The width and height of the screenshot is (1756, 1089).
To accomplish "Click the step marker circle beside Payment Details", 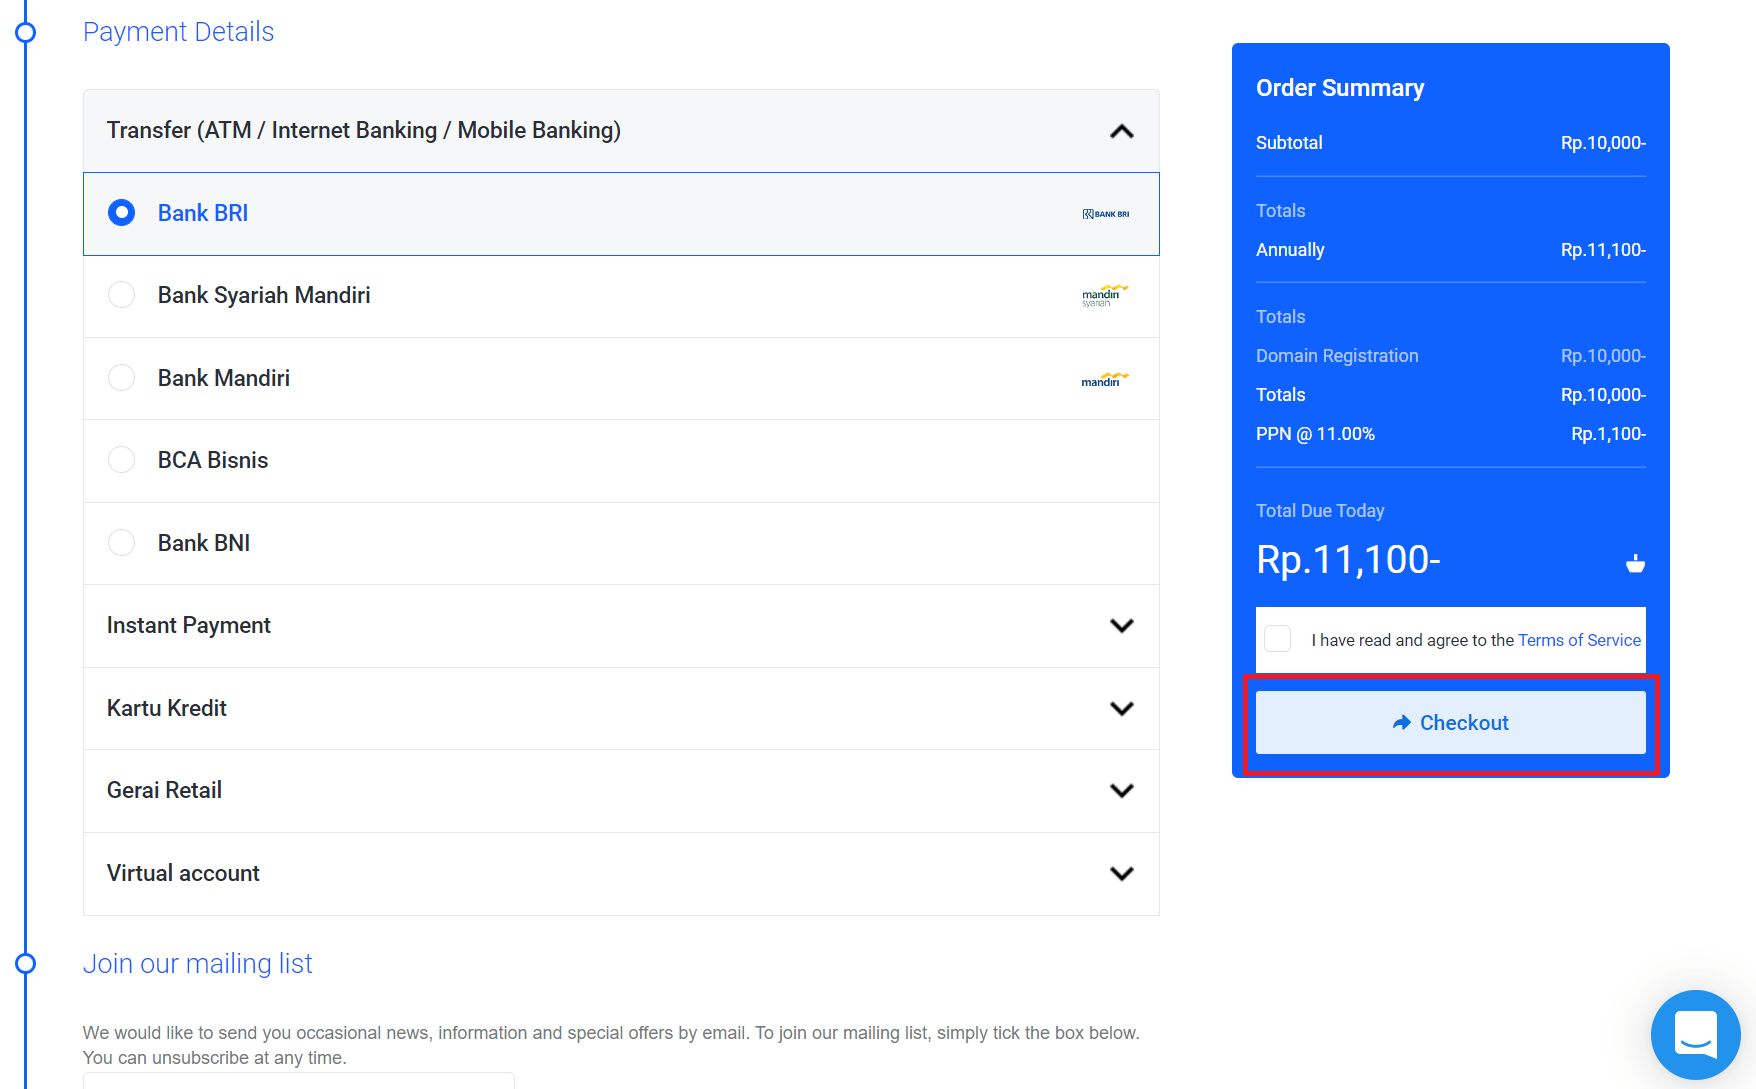I will click(25, 31).
